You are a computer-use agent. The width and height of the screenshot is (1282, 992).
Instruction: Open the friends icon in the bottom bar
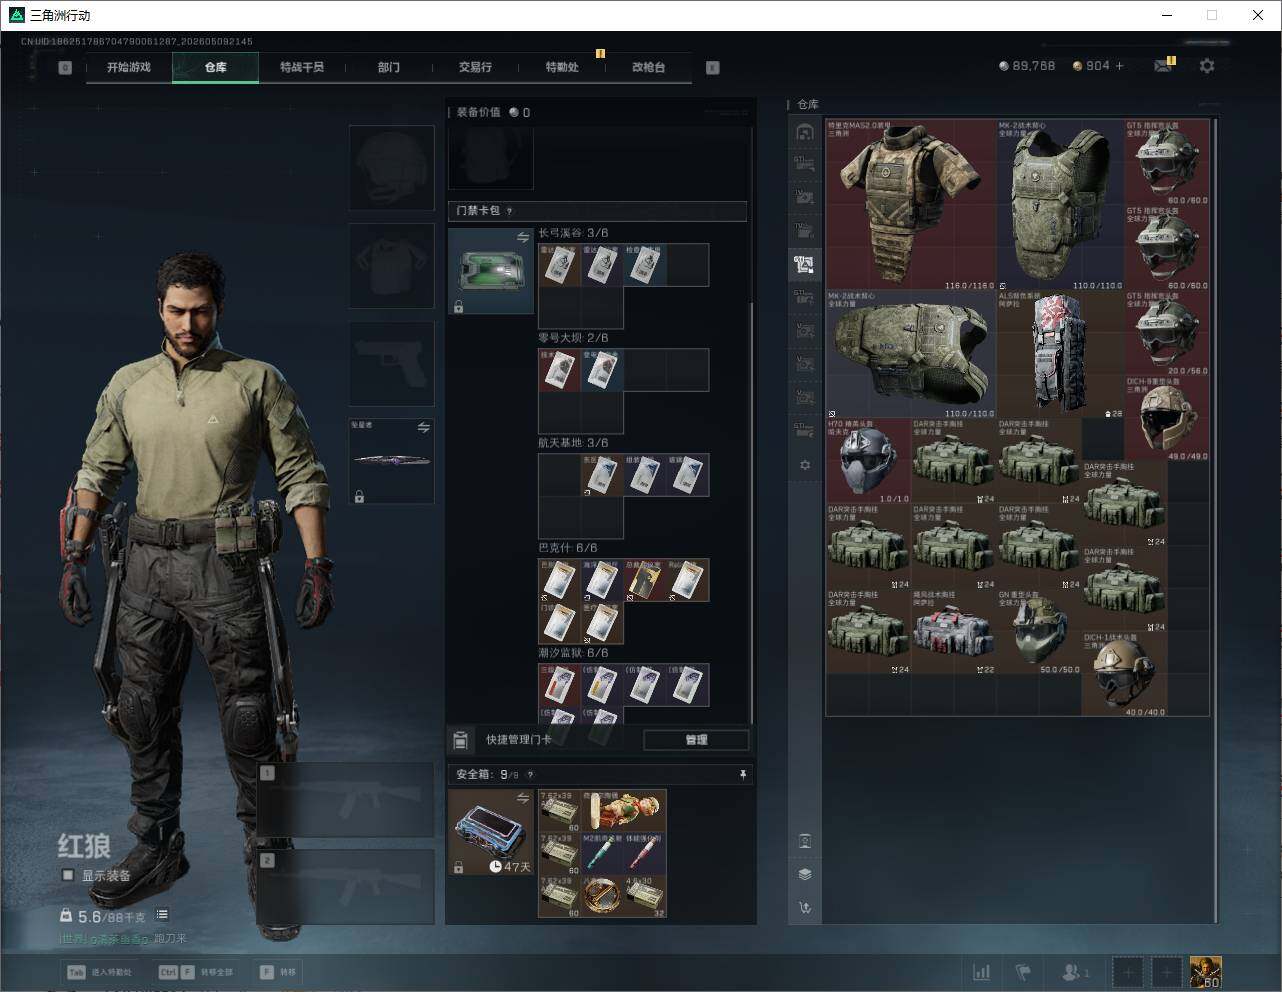pyautogui.click(x=1075, y=972)
